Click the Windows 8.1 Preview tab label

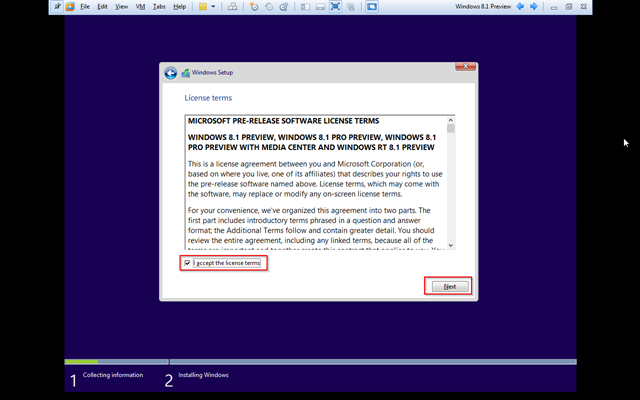click(483, 7)
